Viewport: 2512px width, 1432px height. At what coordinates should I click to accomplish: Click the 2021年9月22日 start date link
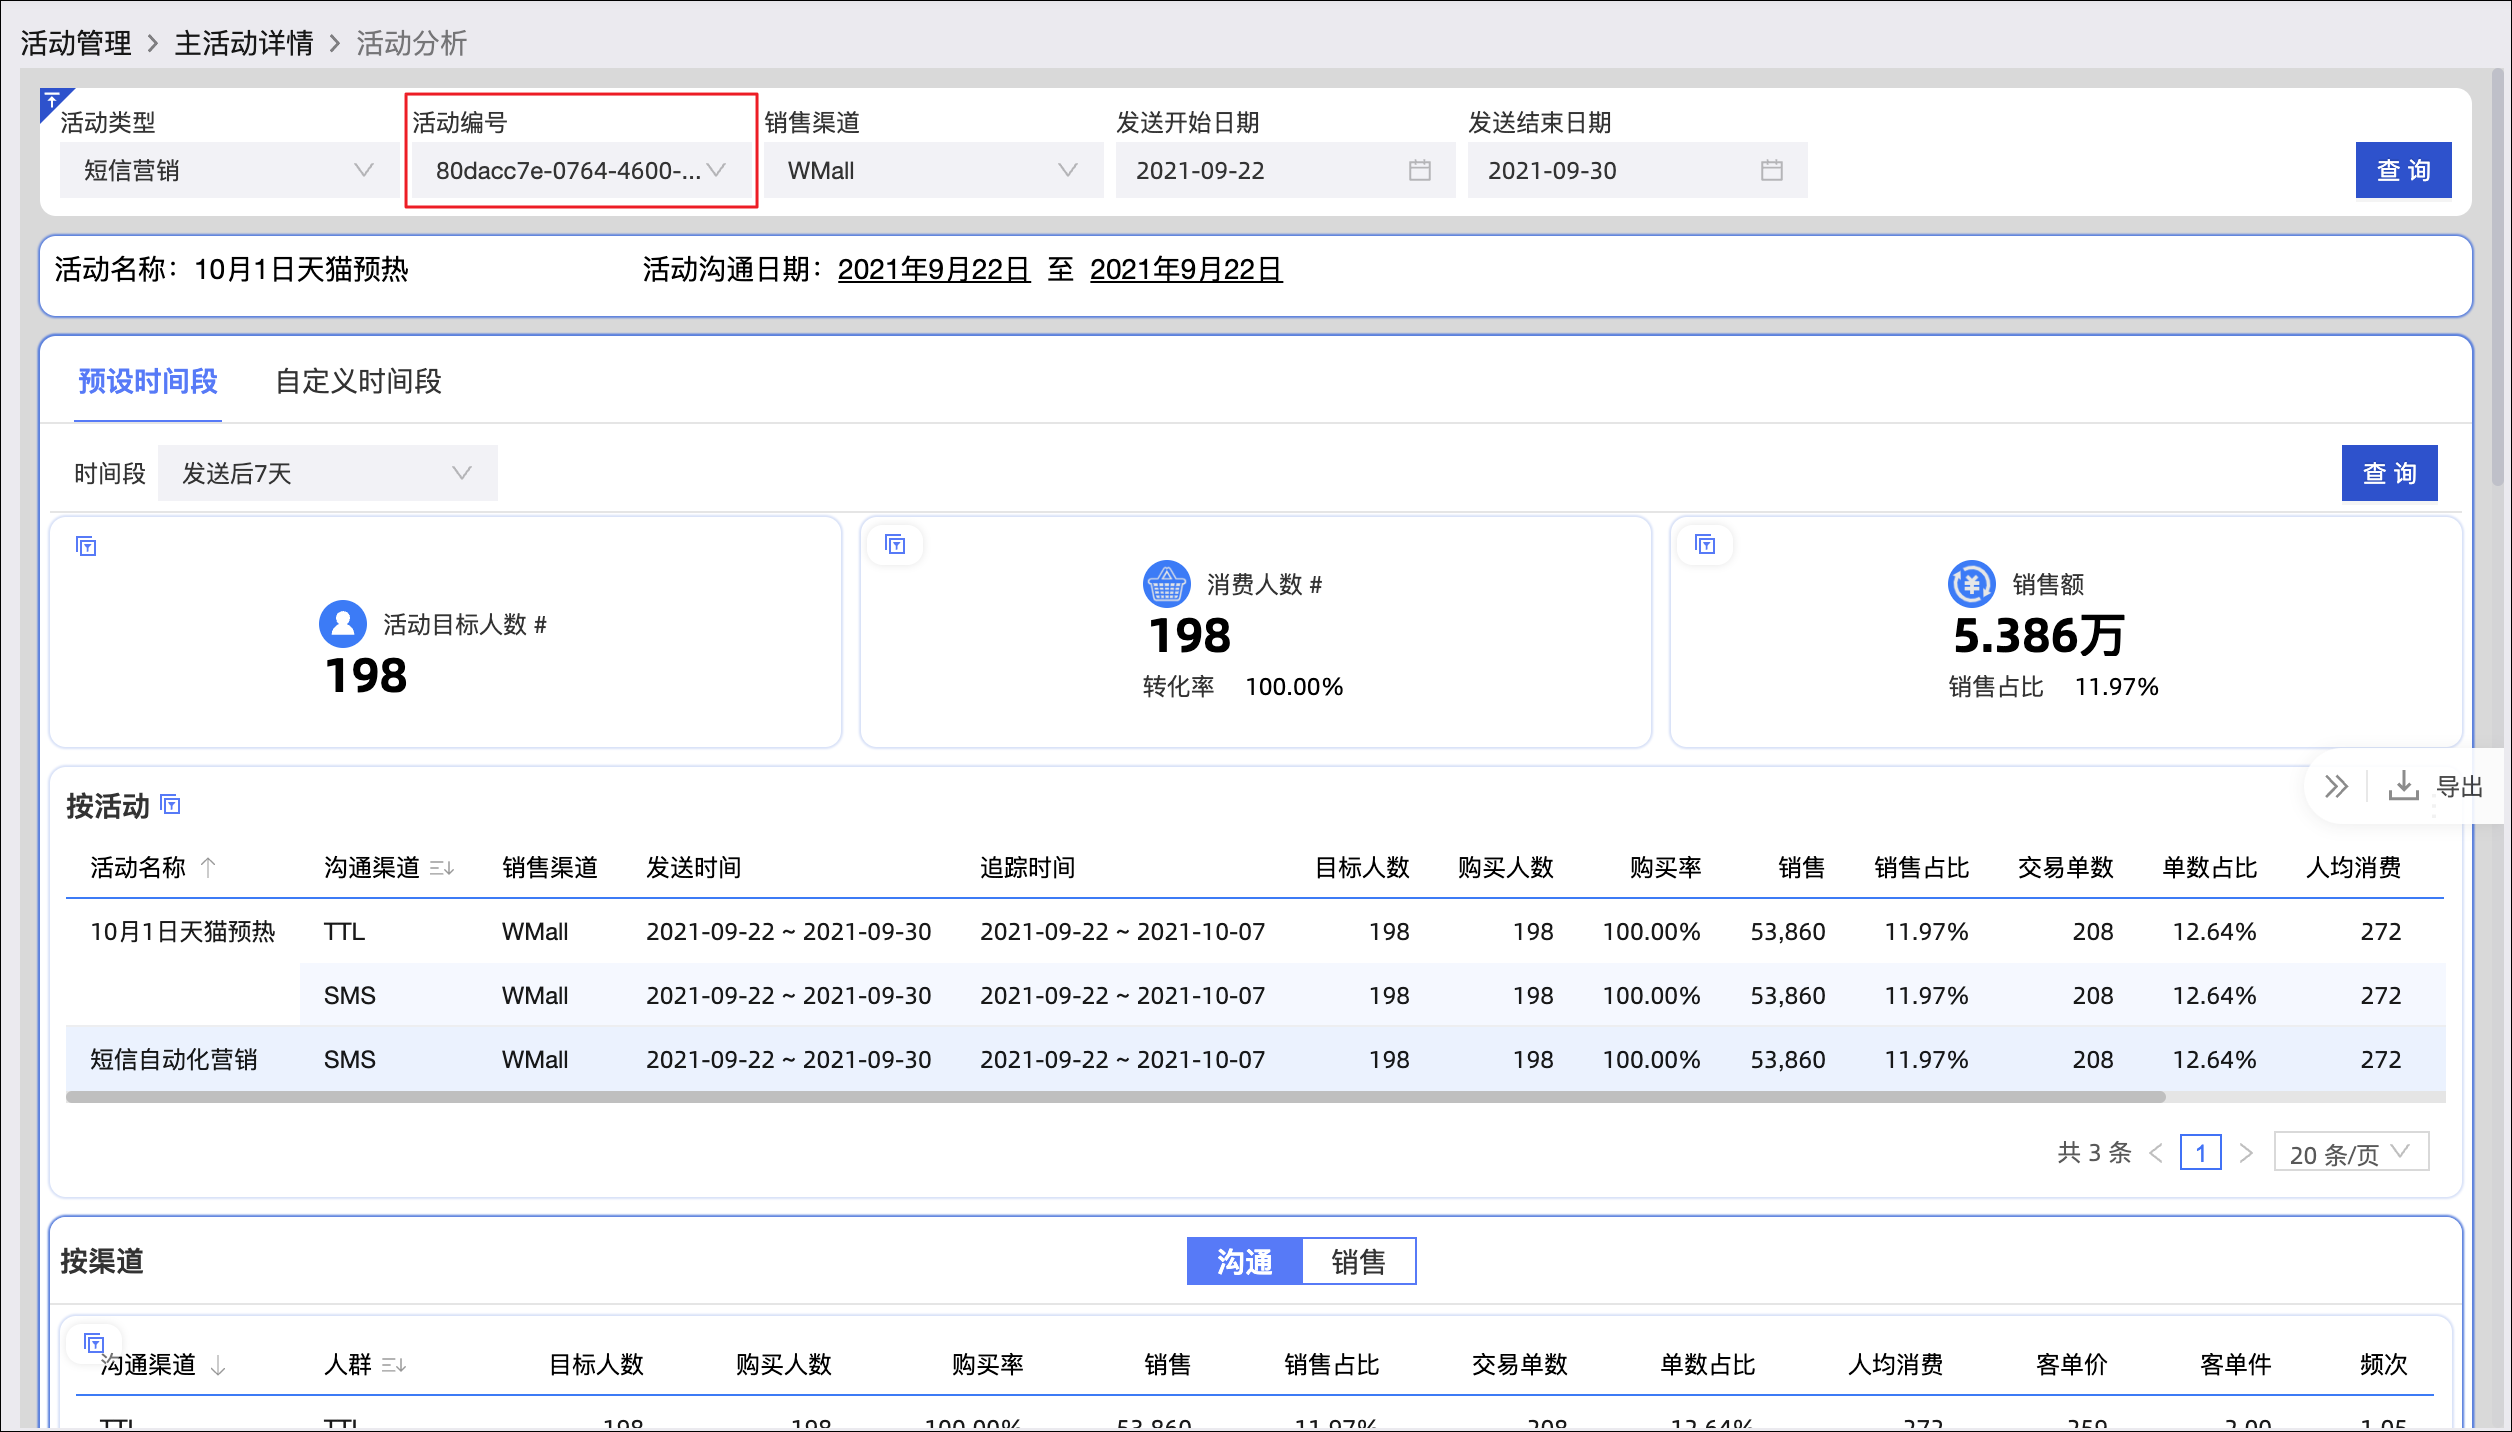(933, 270)
